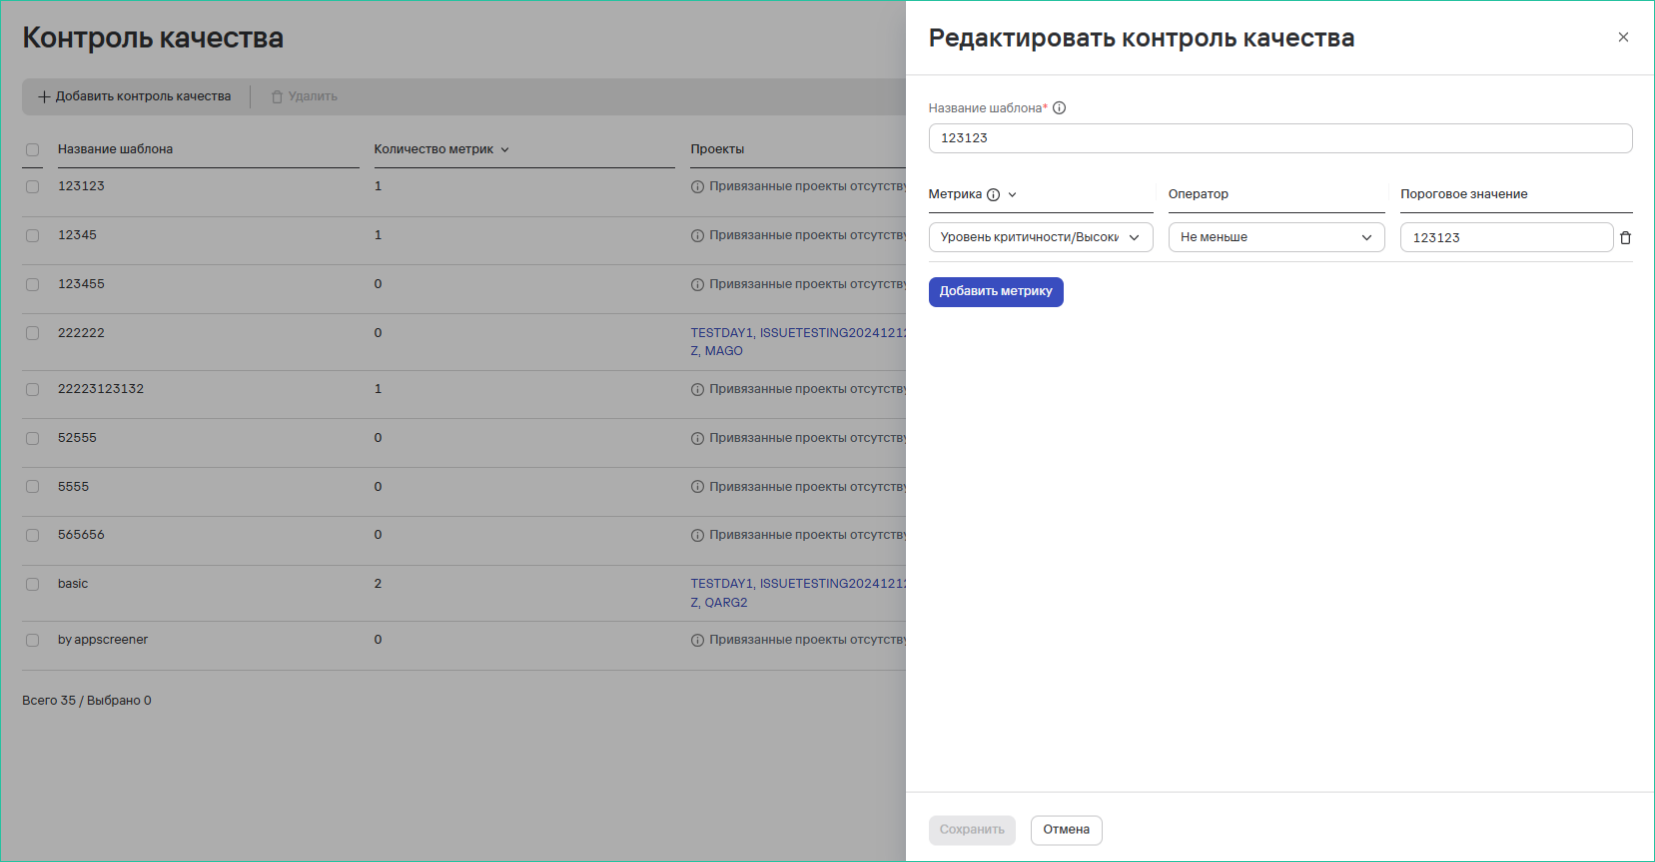Close the edit quality control panel
The width and height of the screenshot is (1655, 862).
click(x=1623, y=37)
